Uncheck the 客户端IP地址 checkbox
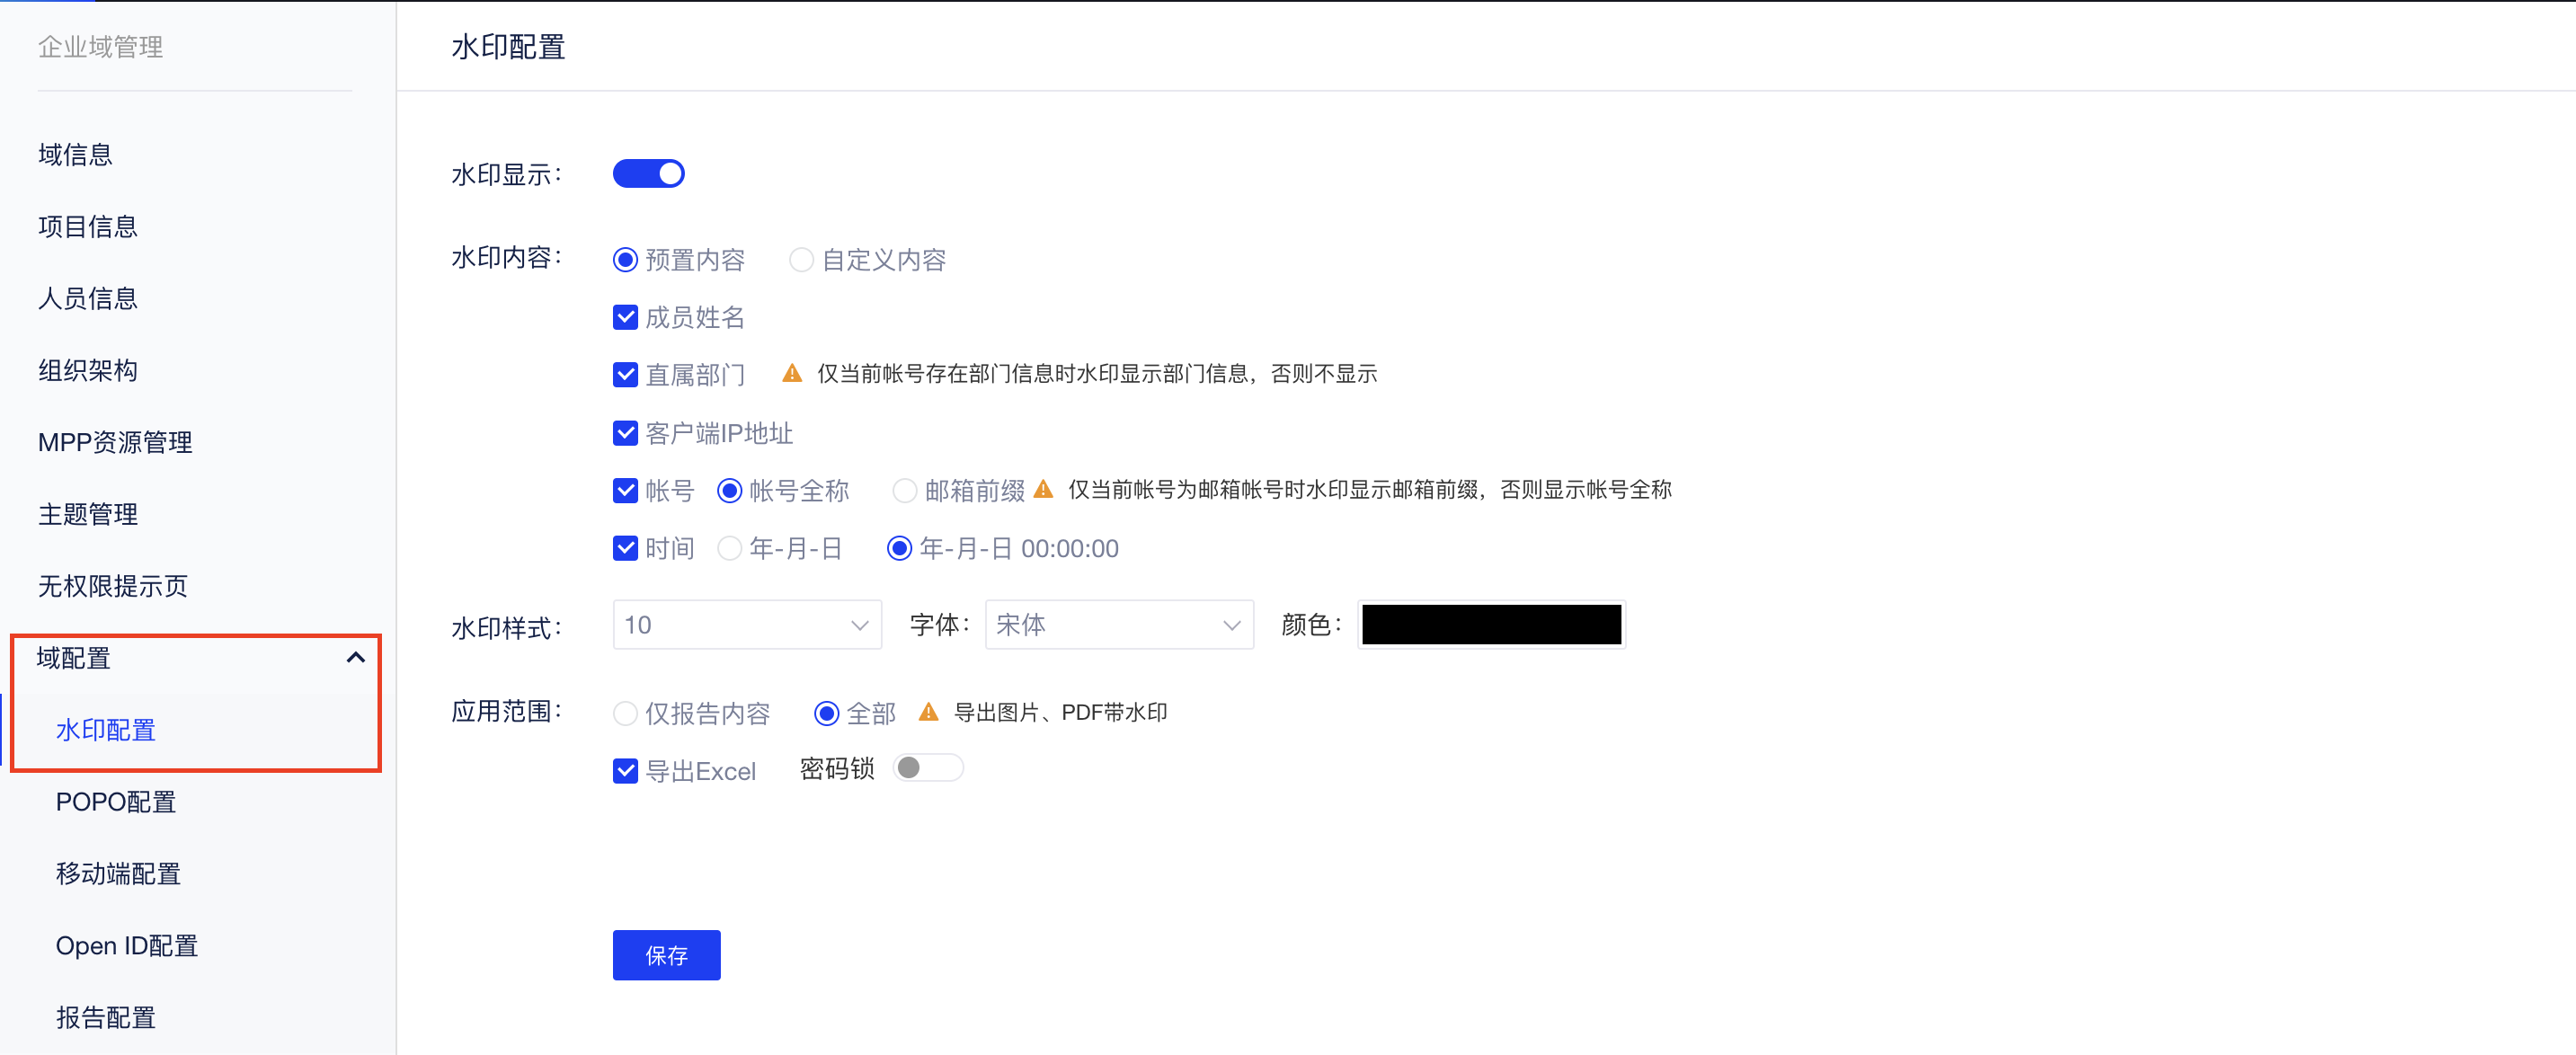Screen dimensions: 2576x1055 pyautogui.click(x=625, y=432)
